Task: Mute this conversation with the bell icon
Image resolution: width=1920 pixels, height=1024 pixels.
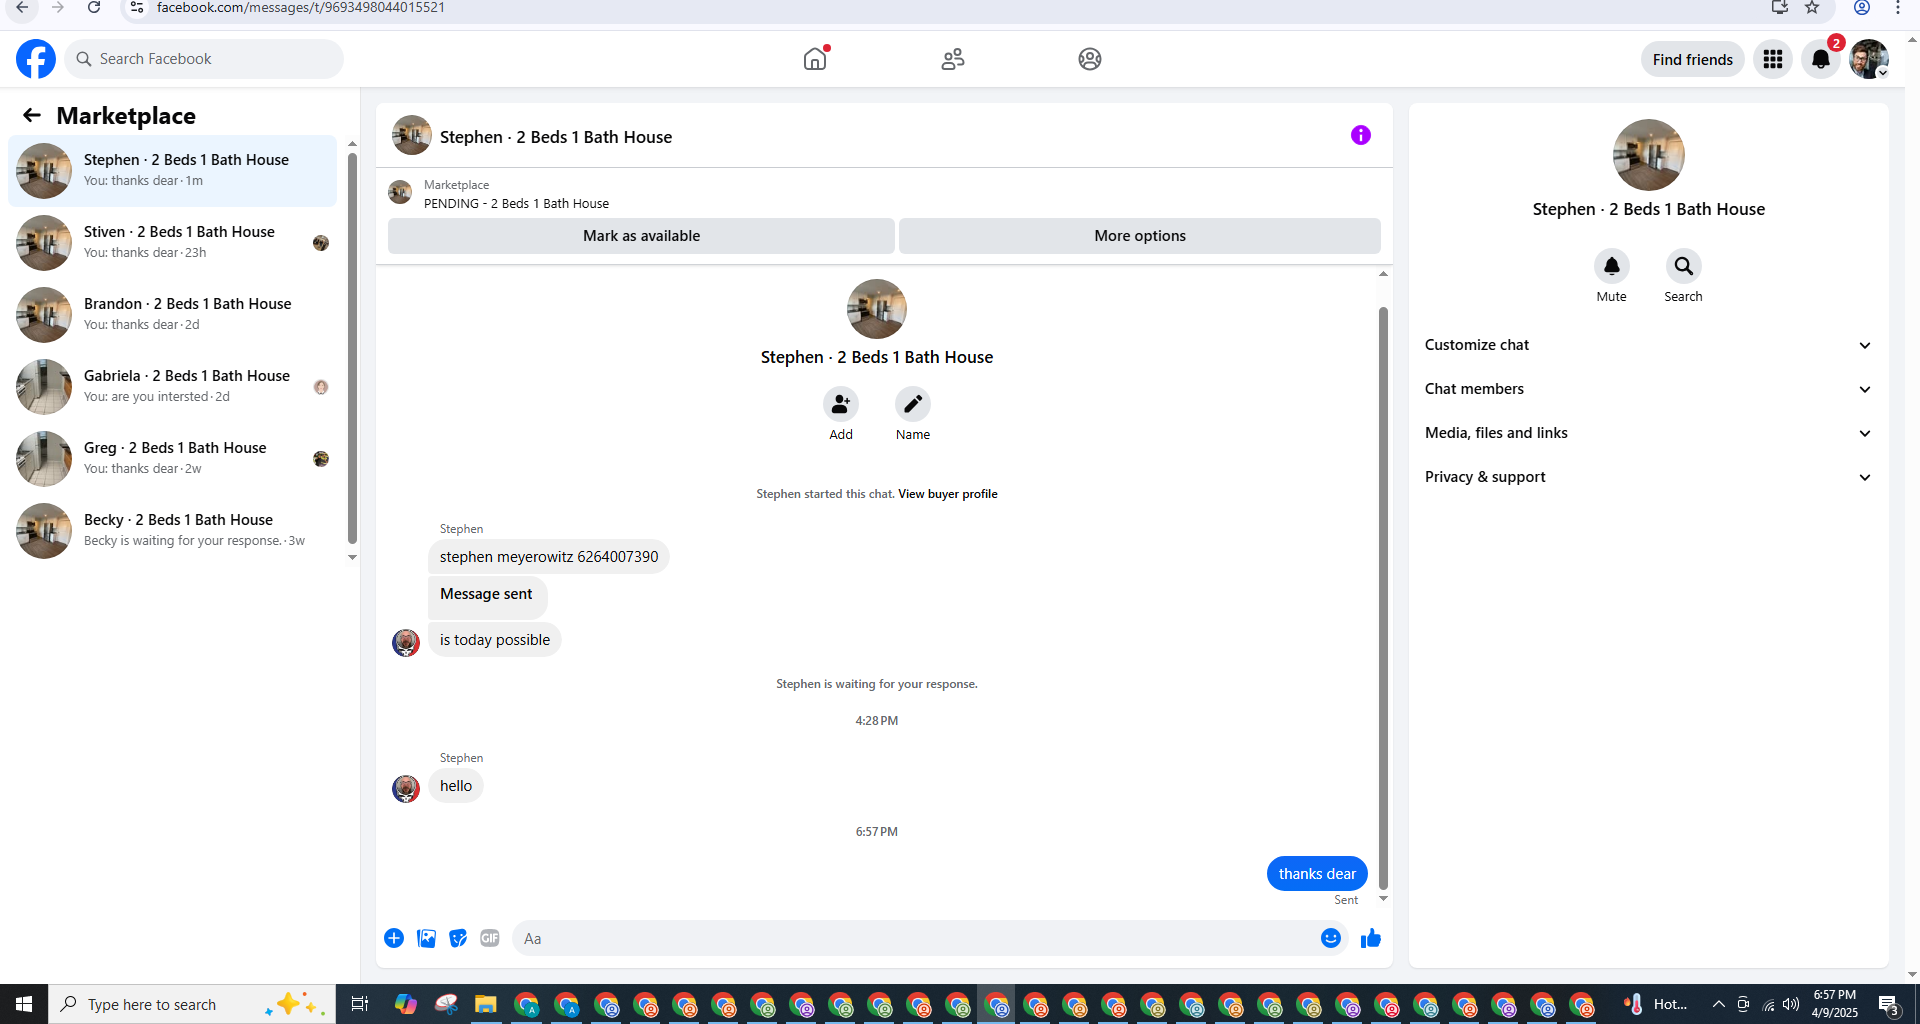Action: point(1612,266)
